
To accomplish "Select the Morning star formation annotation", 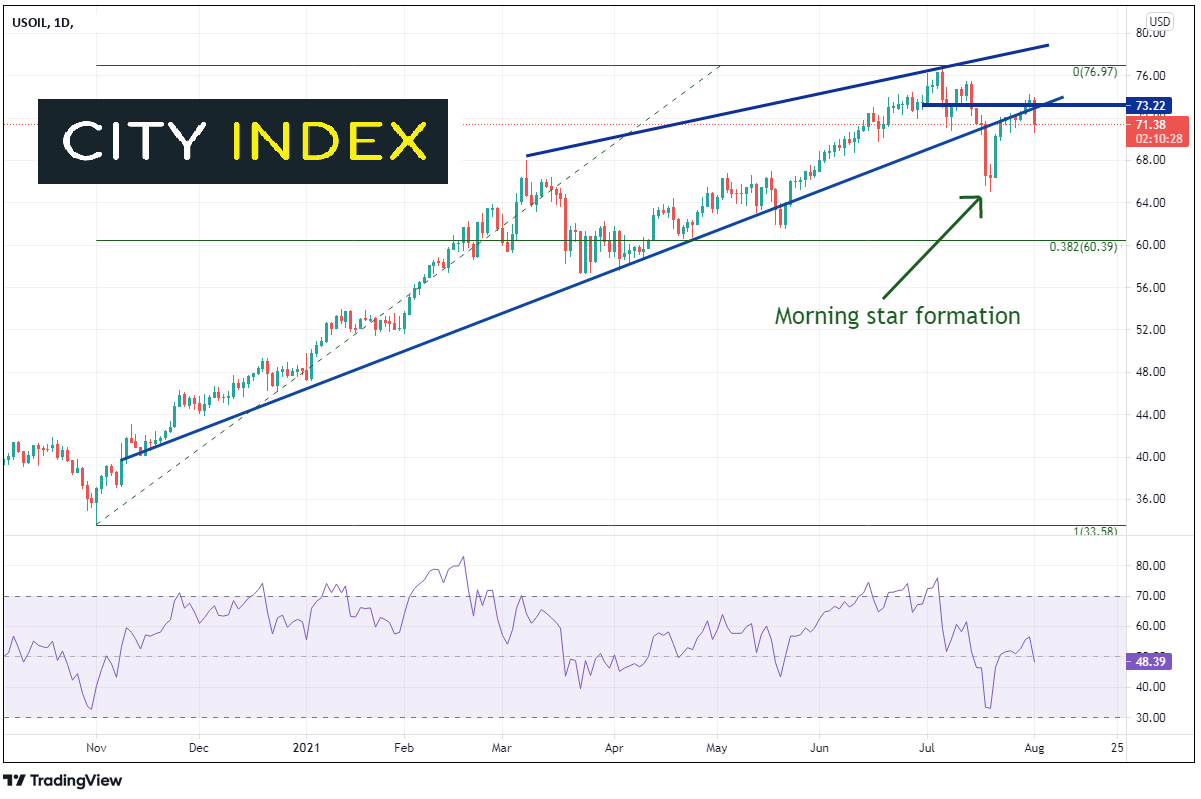I will [897, 316].
